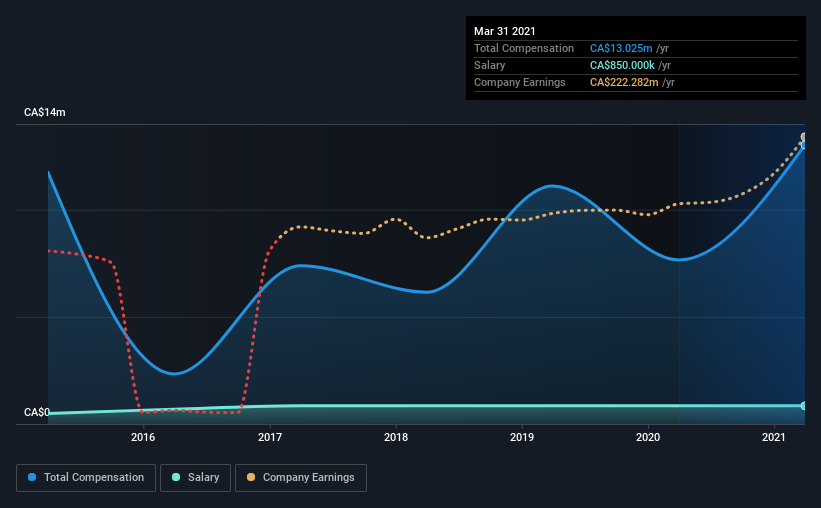Viewport: 821px width, 508px height.
Task: Click the Mar 31 2021 tooltip date
Action: [x=505, y=31]
